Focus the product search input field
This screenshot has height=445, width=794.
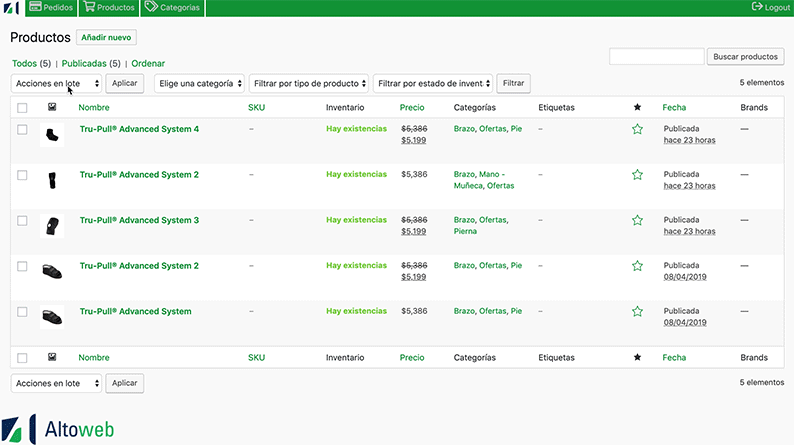[x=657, y=57]
